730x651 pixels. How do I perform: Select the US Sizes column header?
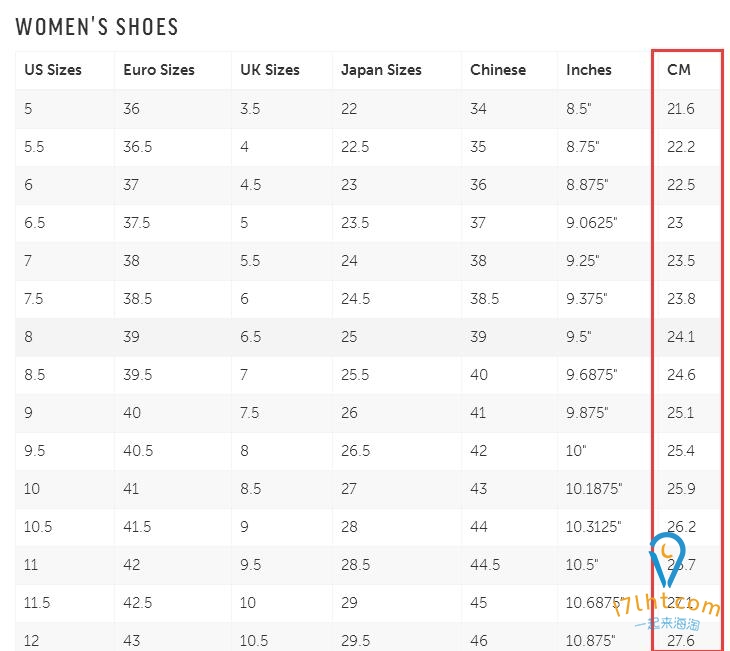click(x=53, y=70)
